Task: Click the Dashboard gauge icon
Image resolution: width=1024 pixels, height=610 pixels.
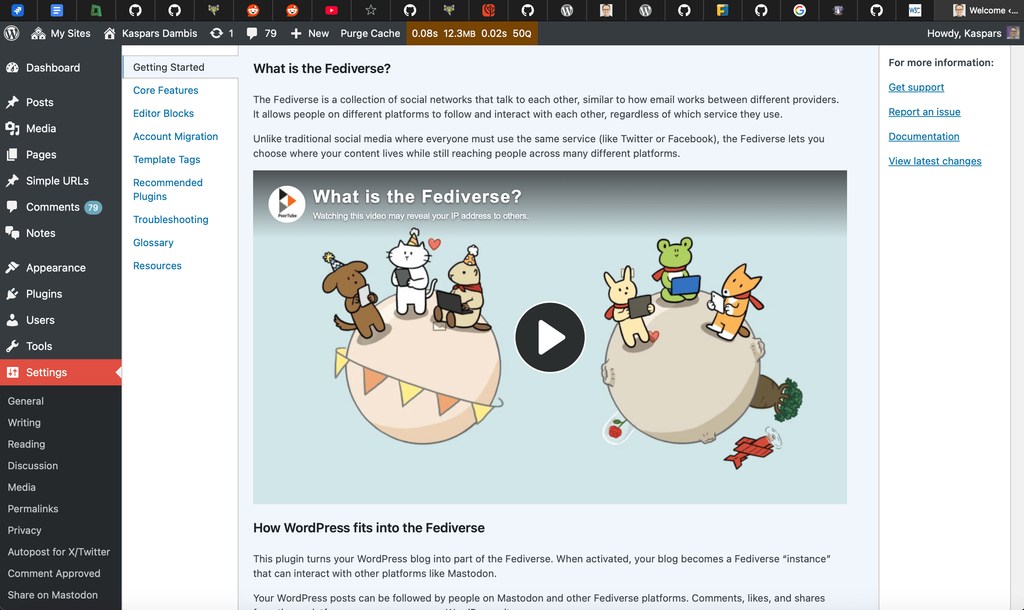Action: pyautogui.click(x=12, y=68)
